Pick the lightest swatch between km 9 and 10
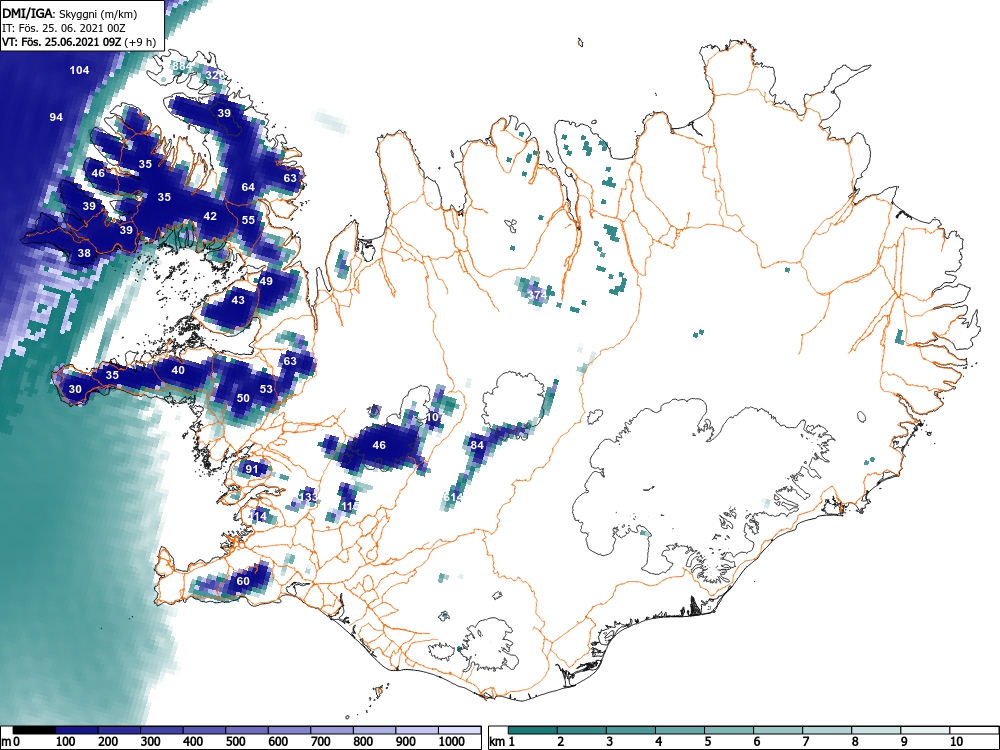This screenshot has height=750, width=1000. coord(925,730)
